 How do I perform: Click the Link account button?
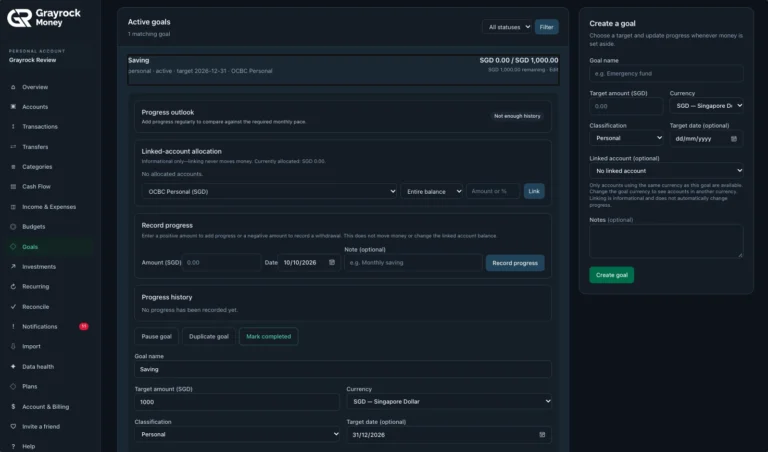pos(534,191)
